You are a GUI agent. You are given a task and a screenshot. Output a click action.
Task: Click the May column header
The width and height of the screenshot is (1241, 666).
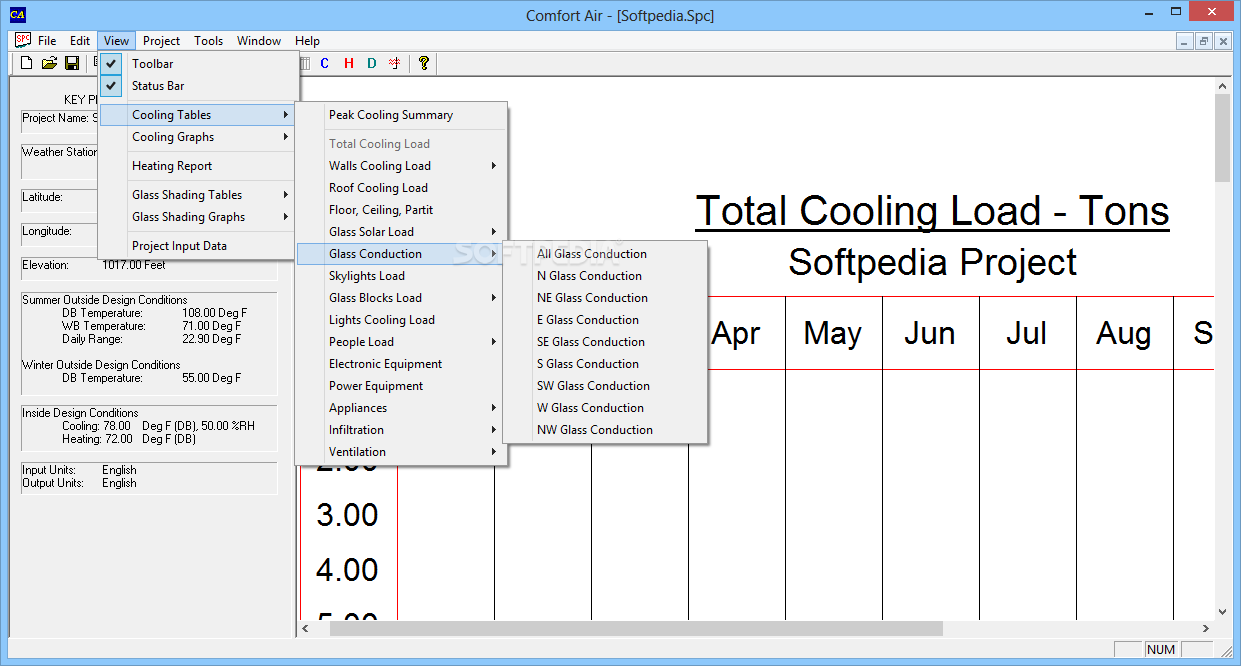pos(833,333)
